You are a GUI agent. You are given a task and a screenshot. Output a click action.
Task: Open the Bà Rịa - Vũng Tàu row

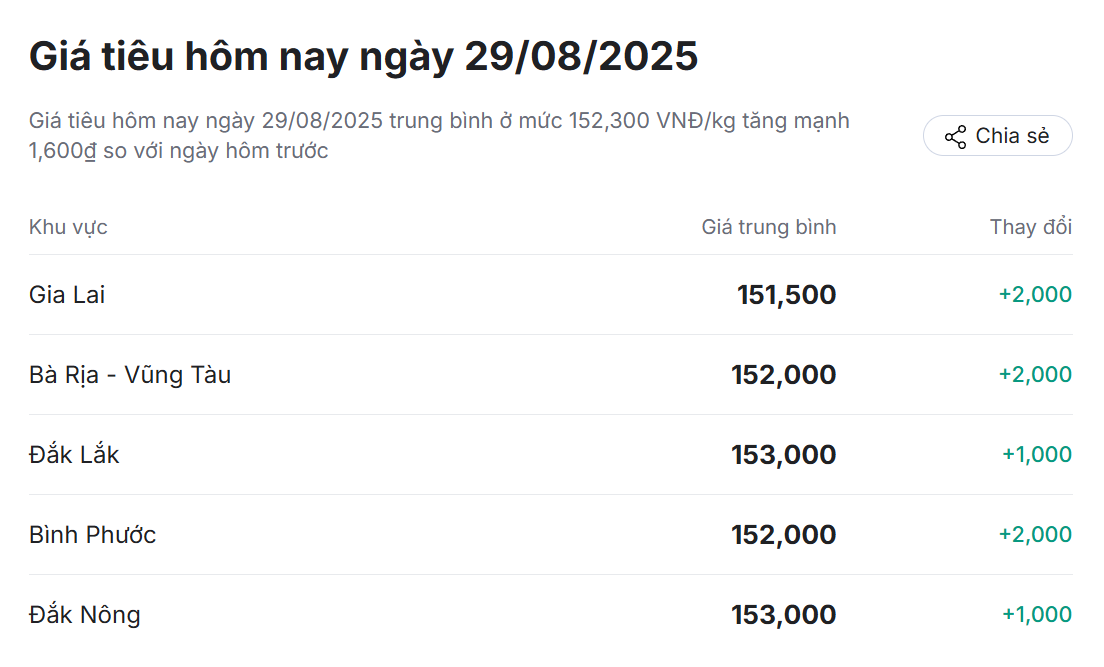[130, 375]
